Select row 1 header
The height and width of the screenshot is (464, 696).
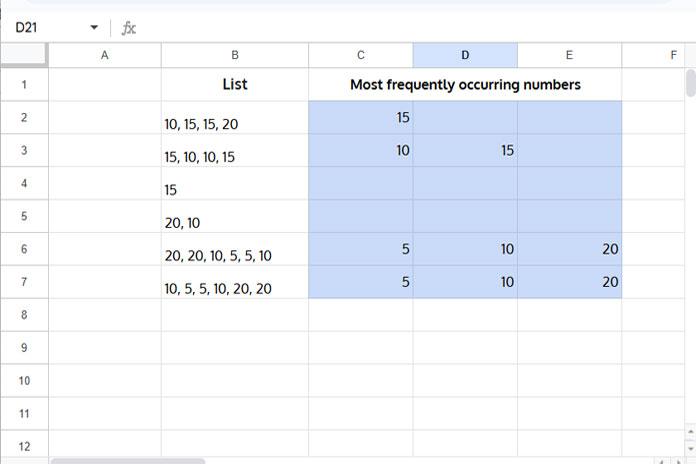24,85
